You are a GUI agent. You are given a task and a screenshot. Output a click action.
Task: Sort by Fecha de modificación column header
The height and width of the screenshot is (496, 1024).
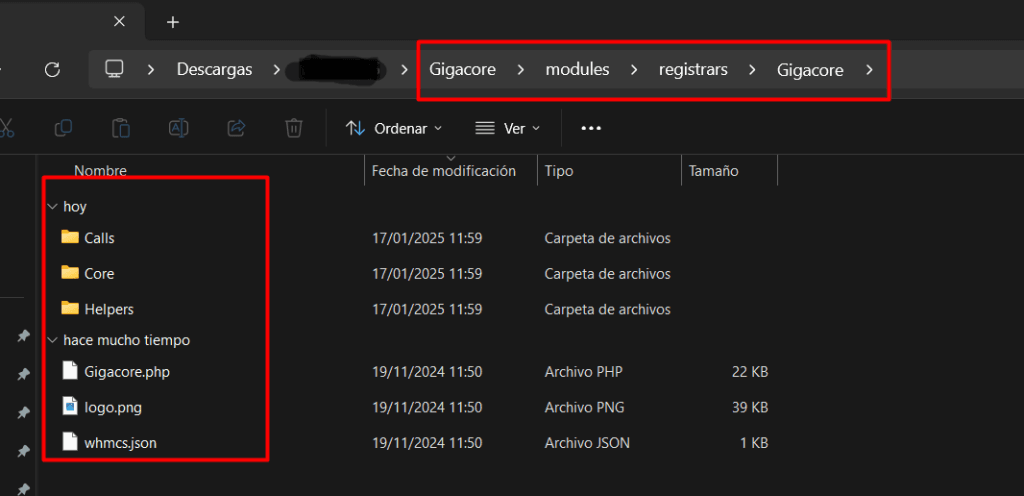(x=443, y=171)
